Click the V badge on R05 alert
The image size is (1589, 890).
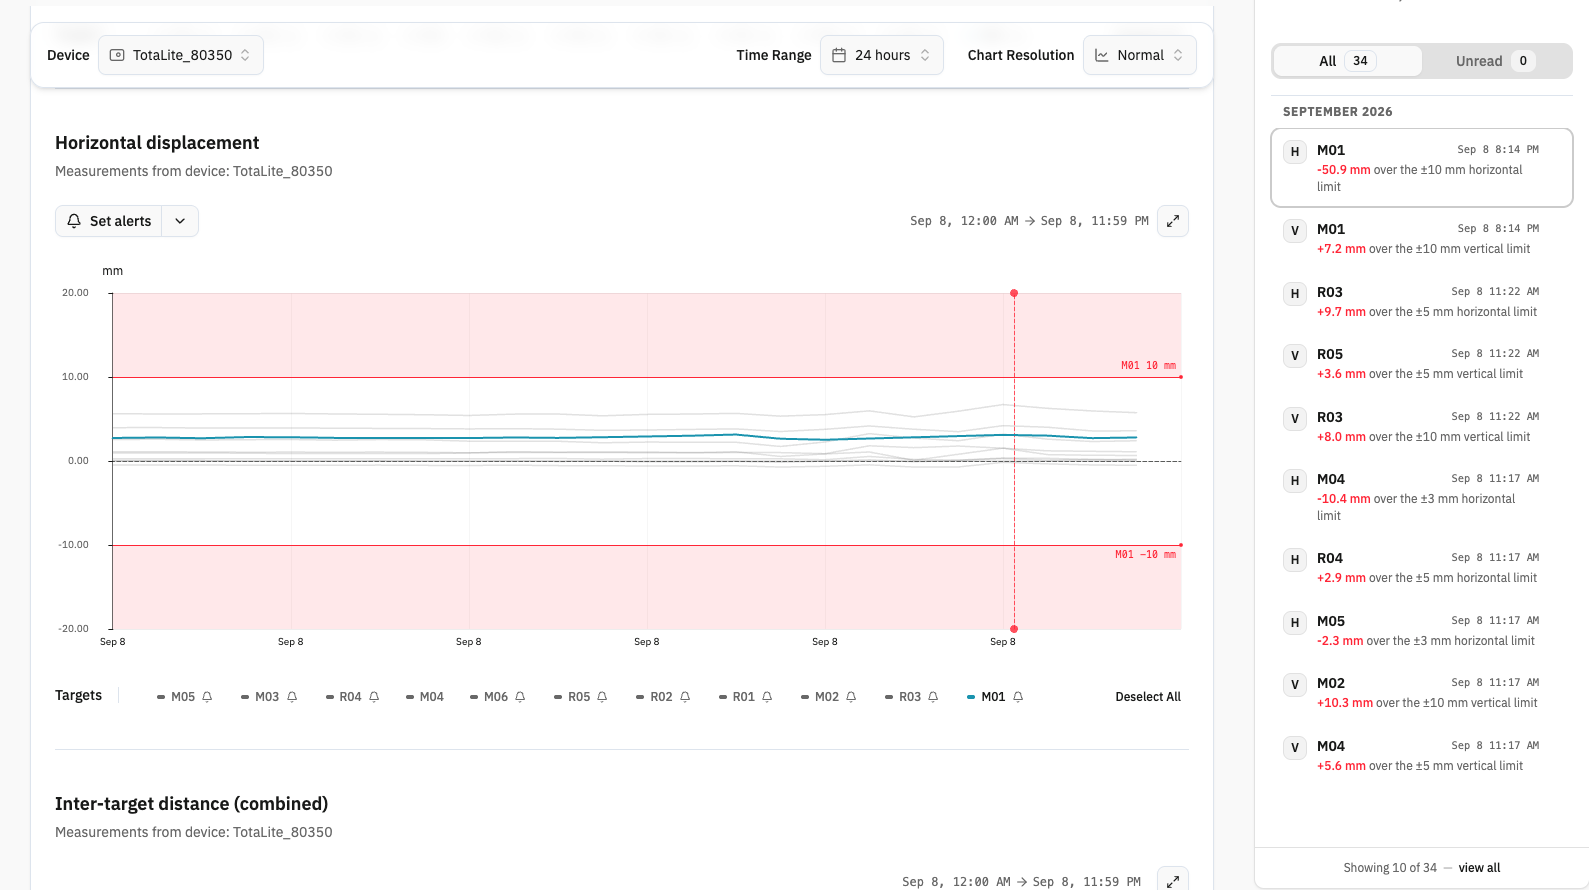click(x=1295, y=356)
